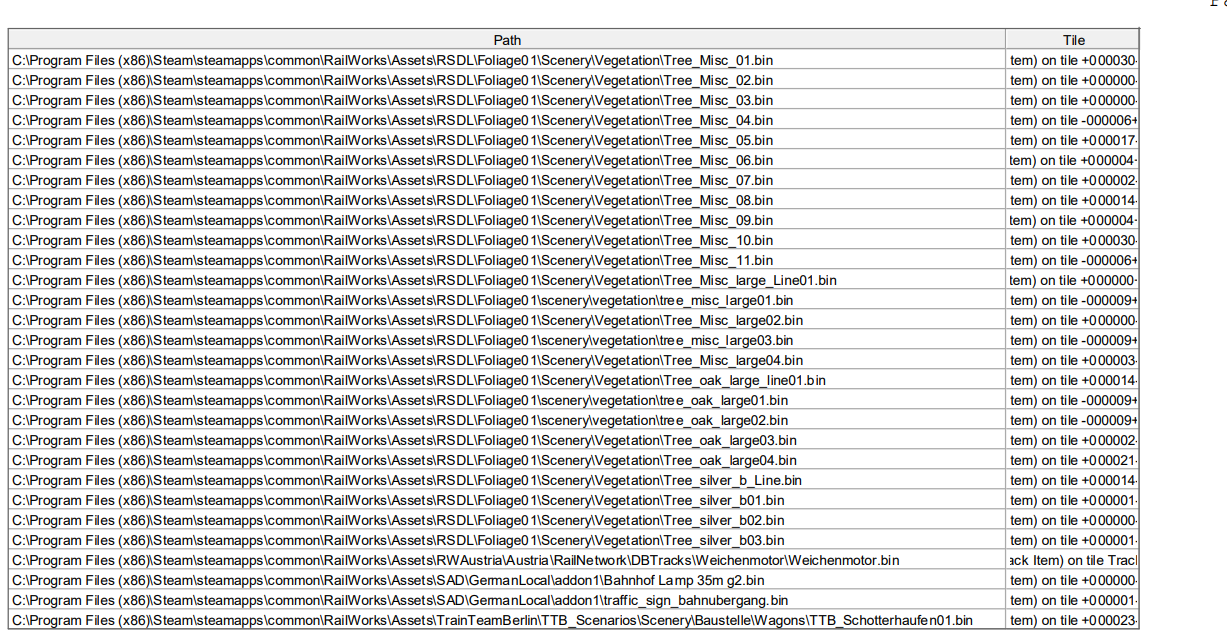Select the Bahnhof Lamp 35m g2.bin path

pos(507,580)
